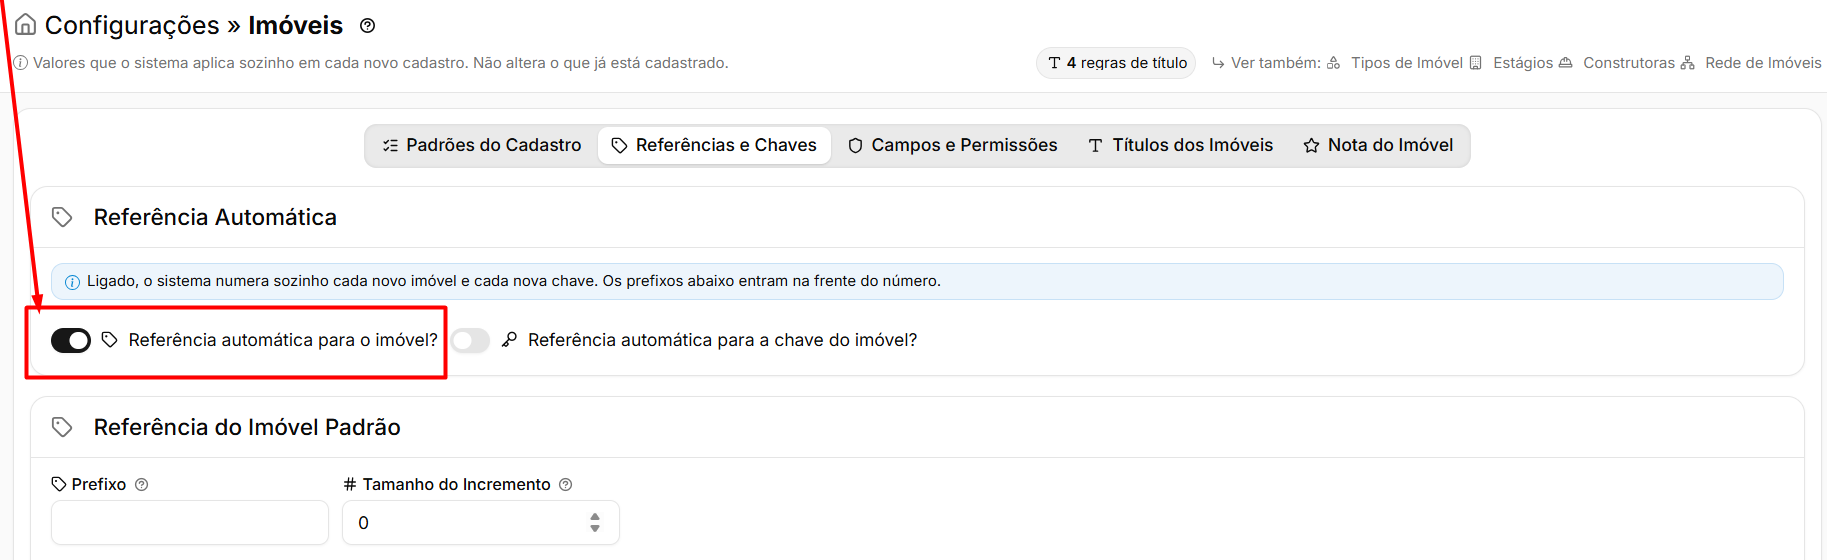Open the help icon next to Imóveis
The width and height of the screenshot is (1827, 560).
point(367,26)
